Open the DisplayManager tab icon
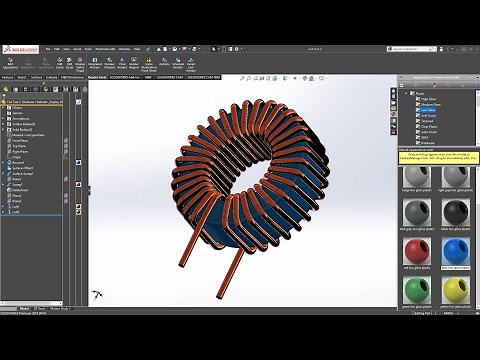The image size is (480, 360). click(46, 89)
